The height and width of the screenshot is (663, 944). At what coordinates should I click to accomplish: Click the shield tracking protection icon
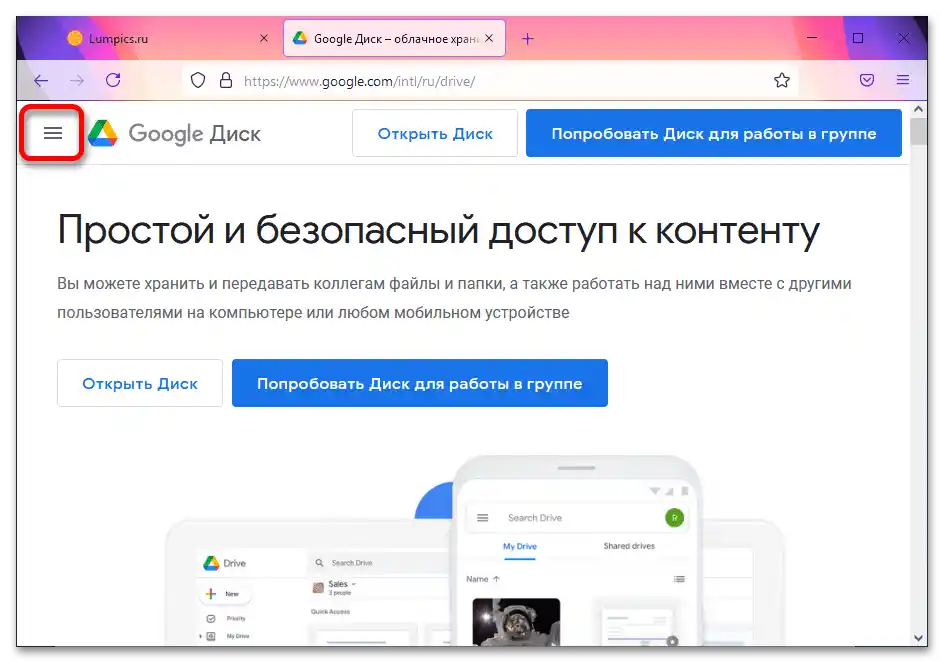[x=198, y=80]
